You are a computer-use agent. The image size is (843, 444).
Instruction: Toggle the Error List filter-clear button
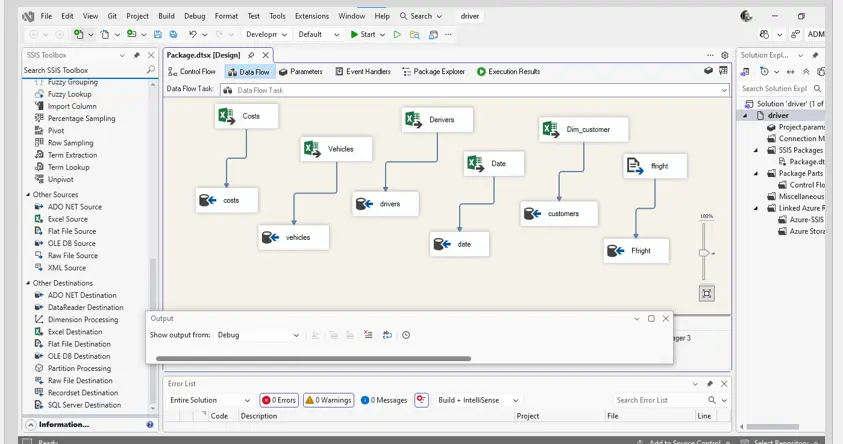422,400
